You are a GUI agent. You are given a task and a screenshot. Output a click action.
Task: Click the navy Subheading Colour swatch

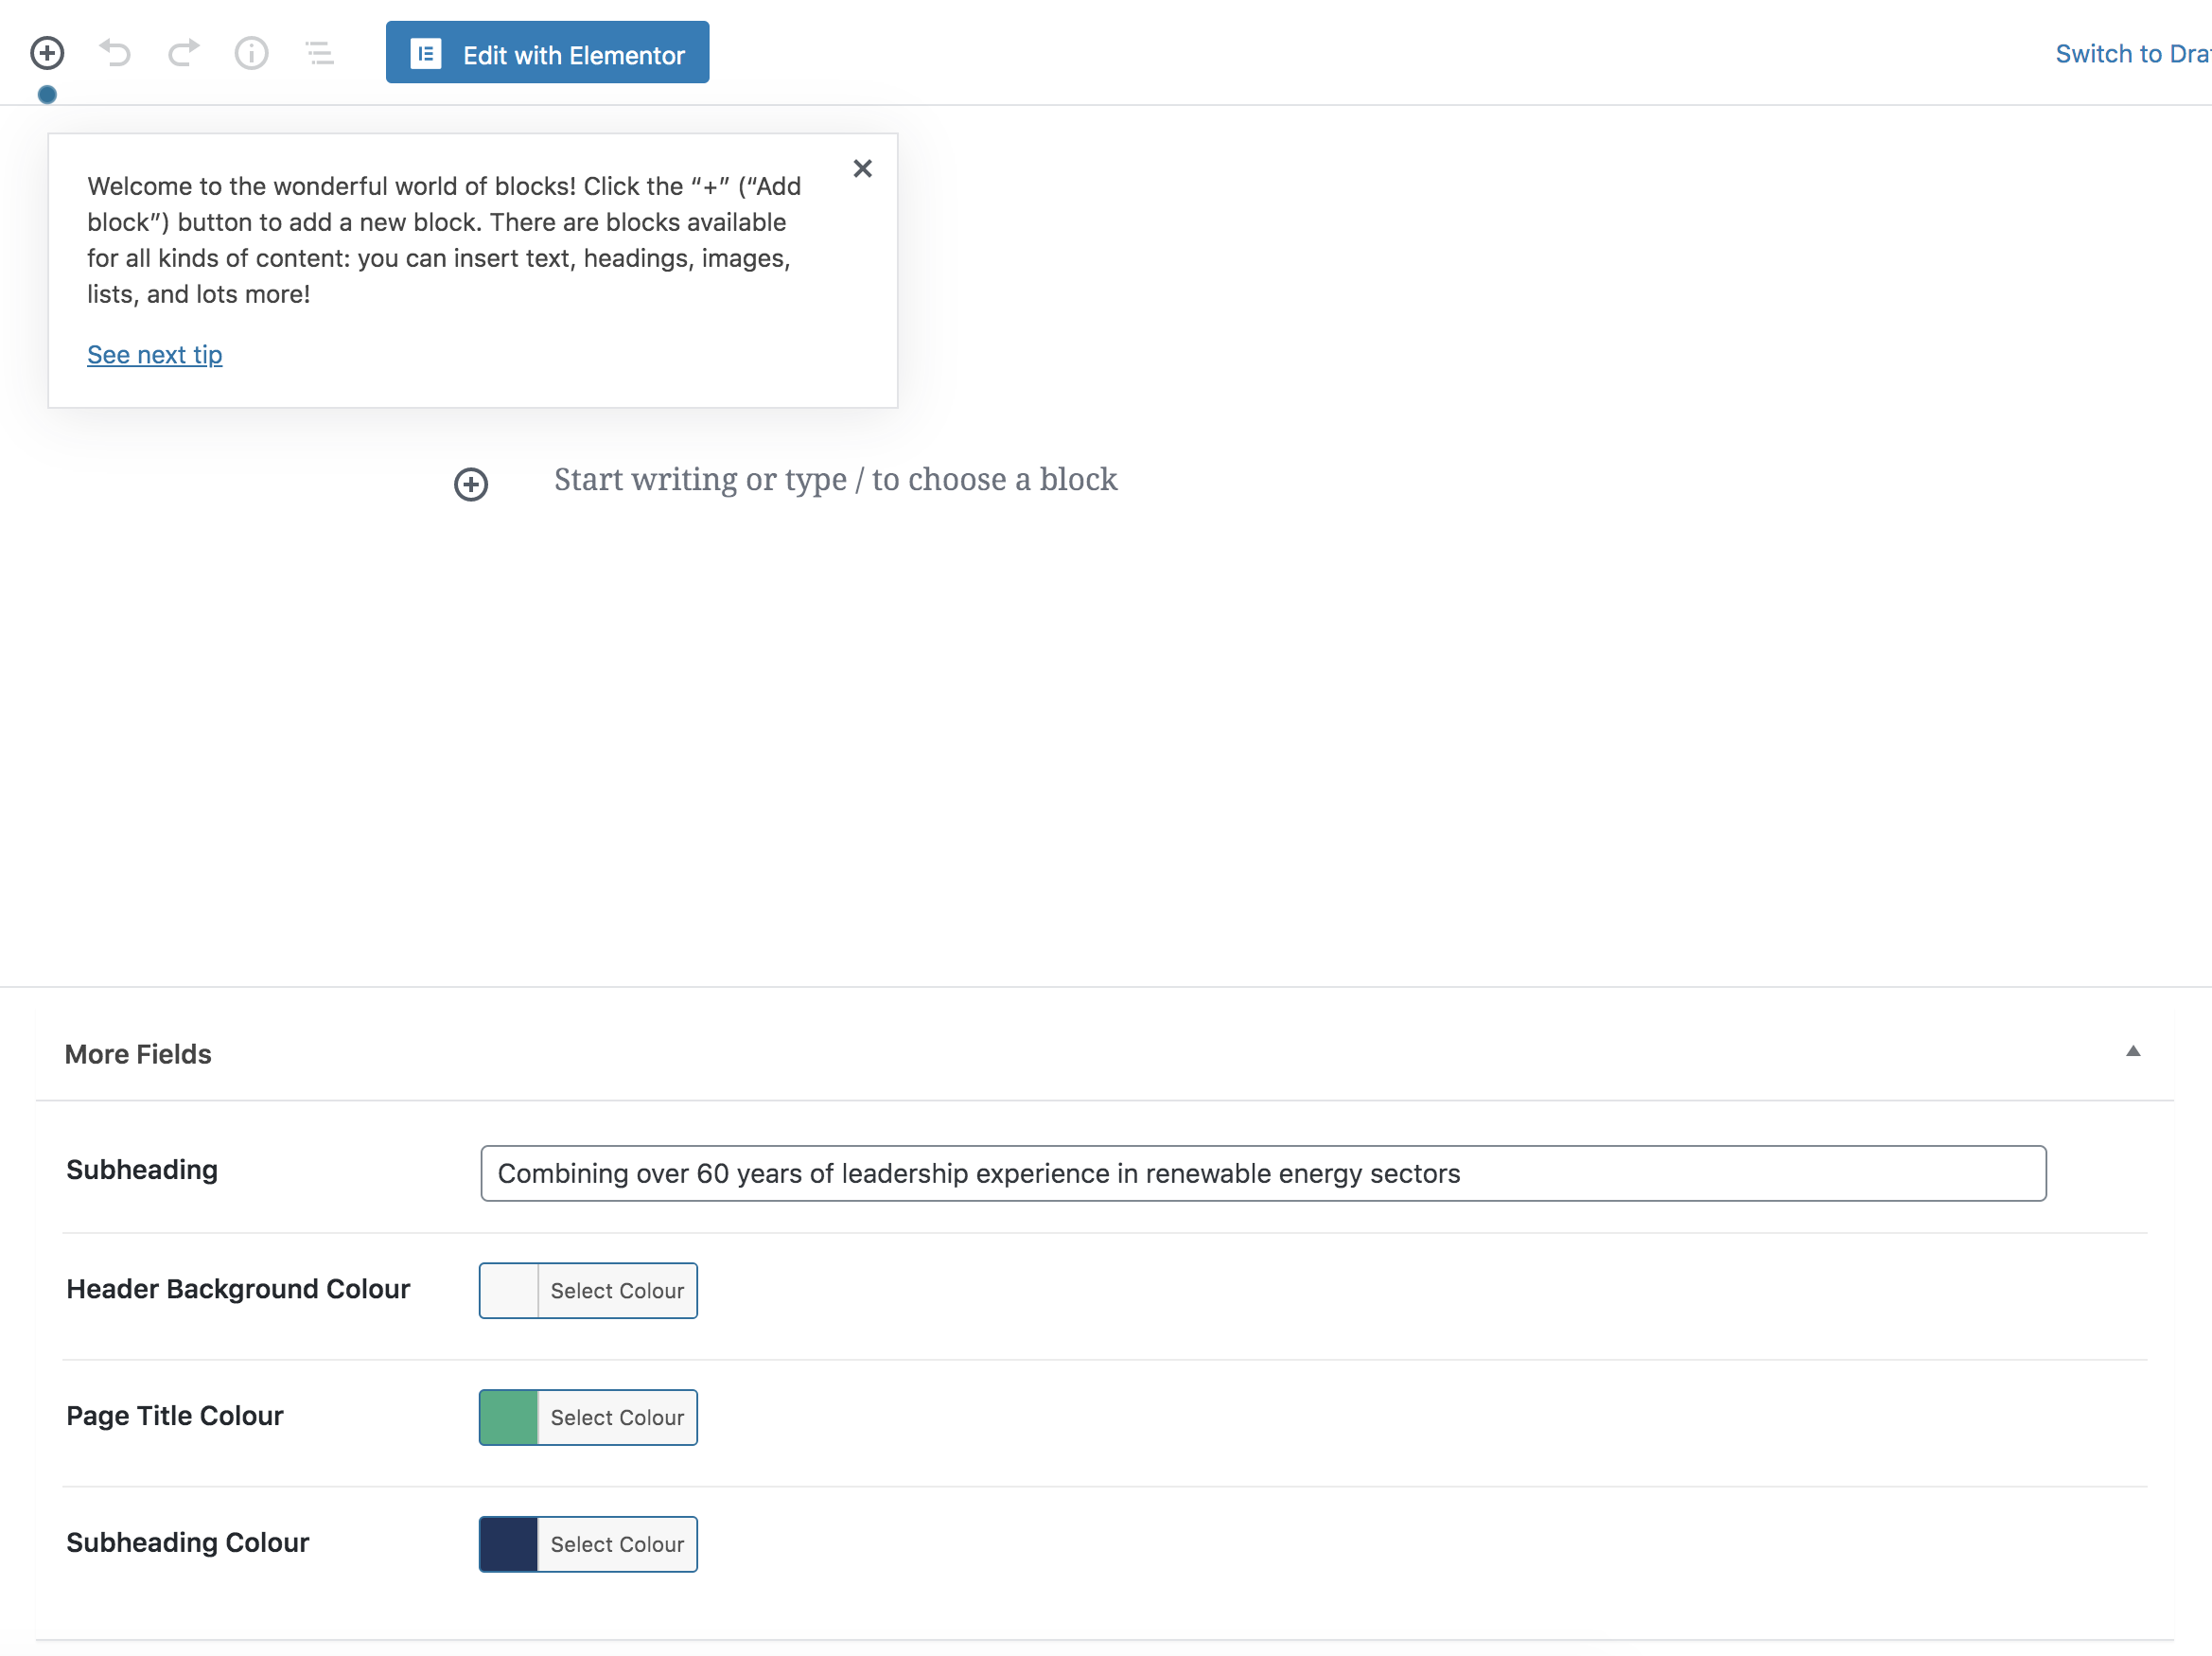point(509,1545)
